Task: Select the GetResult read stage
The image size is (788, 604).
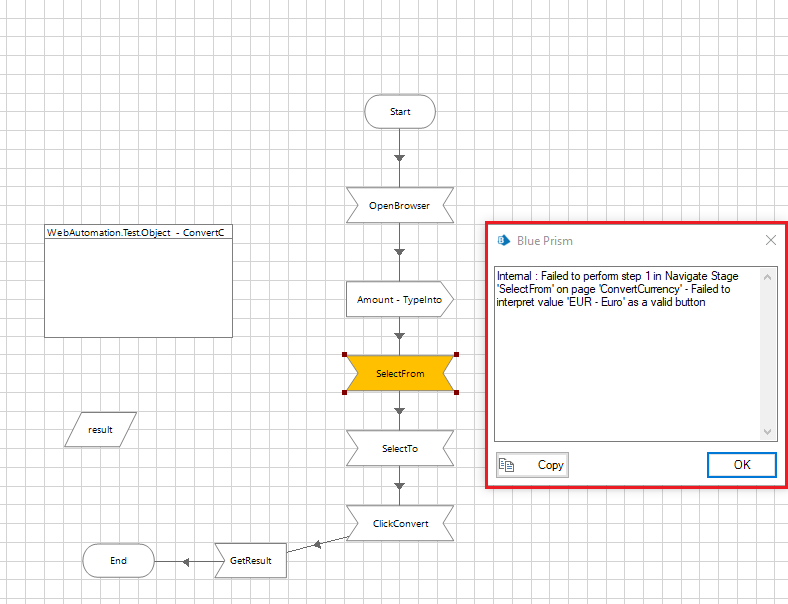Action: 250,561
